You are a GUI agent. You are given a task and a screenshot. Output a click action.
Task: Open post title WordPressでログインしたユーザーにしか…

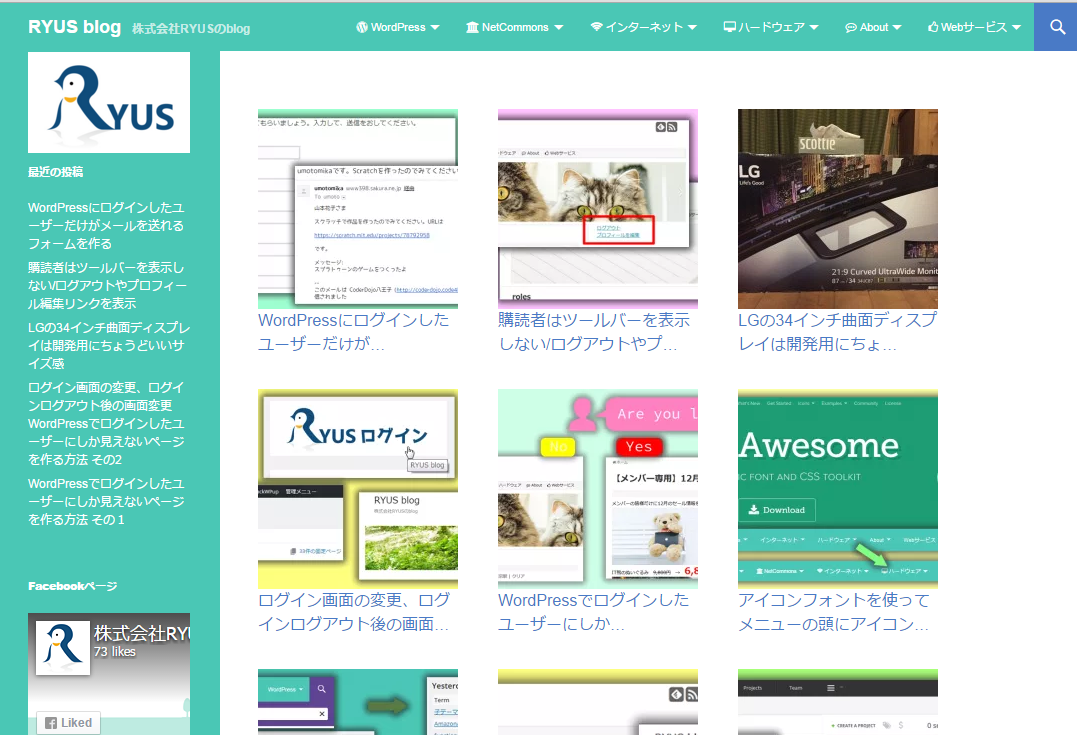click(x=593, y=612)
